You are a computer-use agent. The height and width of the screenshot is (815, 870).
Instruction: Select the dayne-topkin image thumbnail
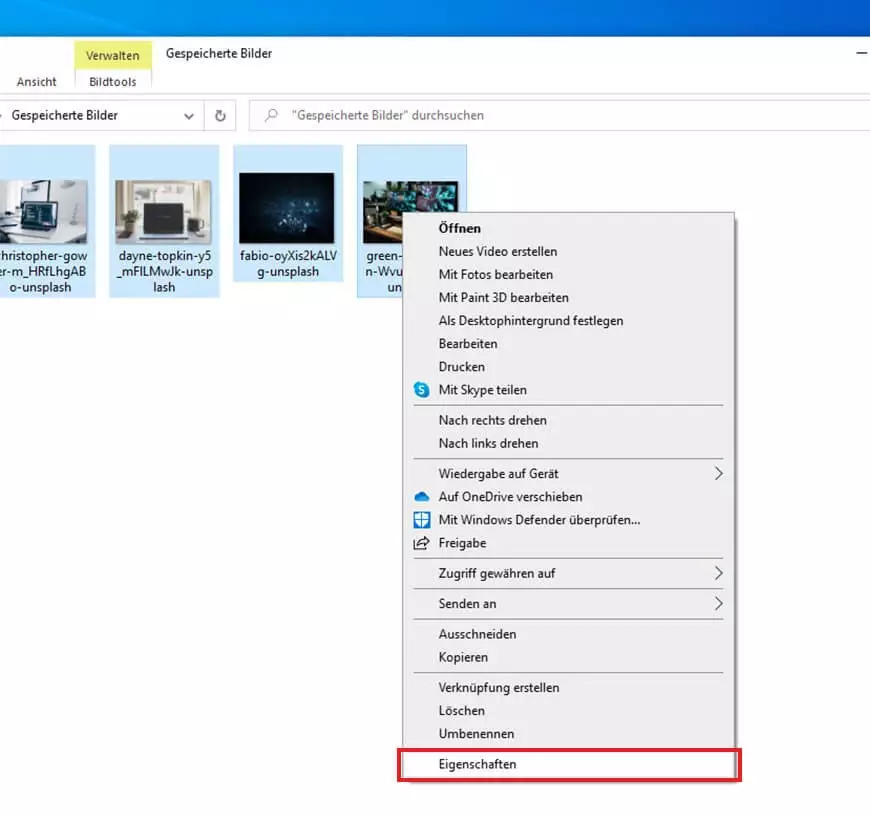pyautogui.click(x=163, y=212)
